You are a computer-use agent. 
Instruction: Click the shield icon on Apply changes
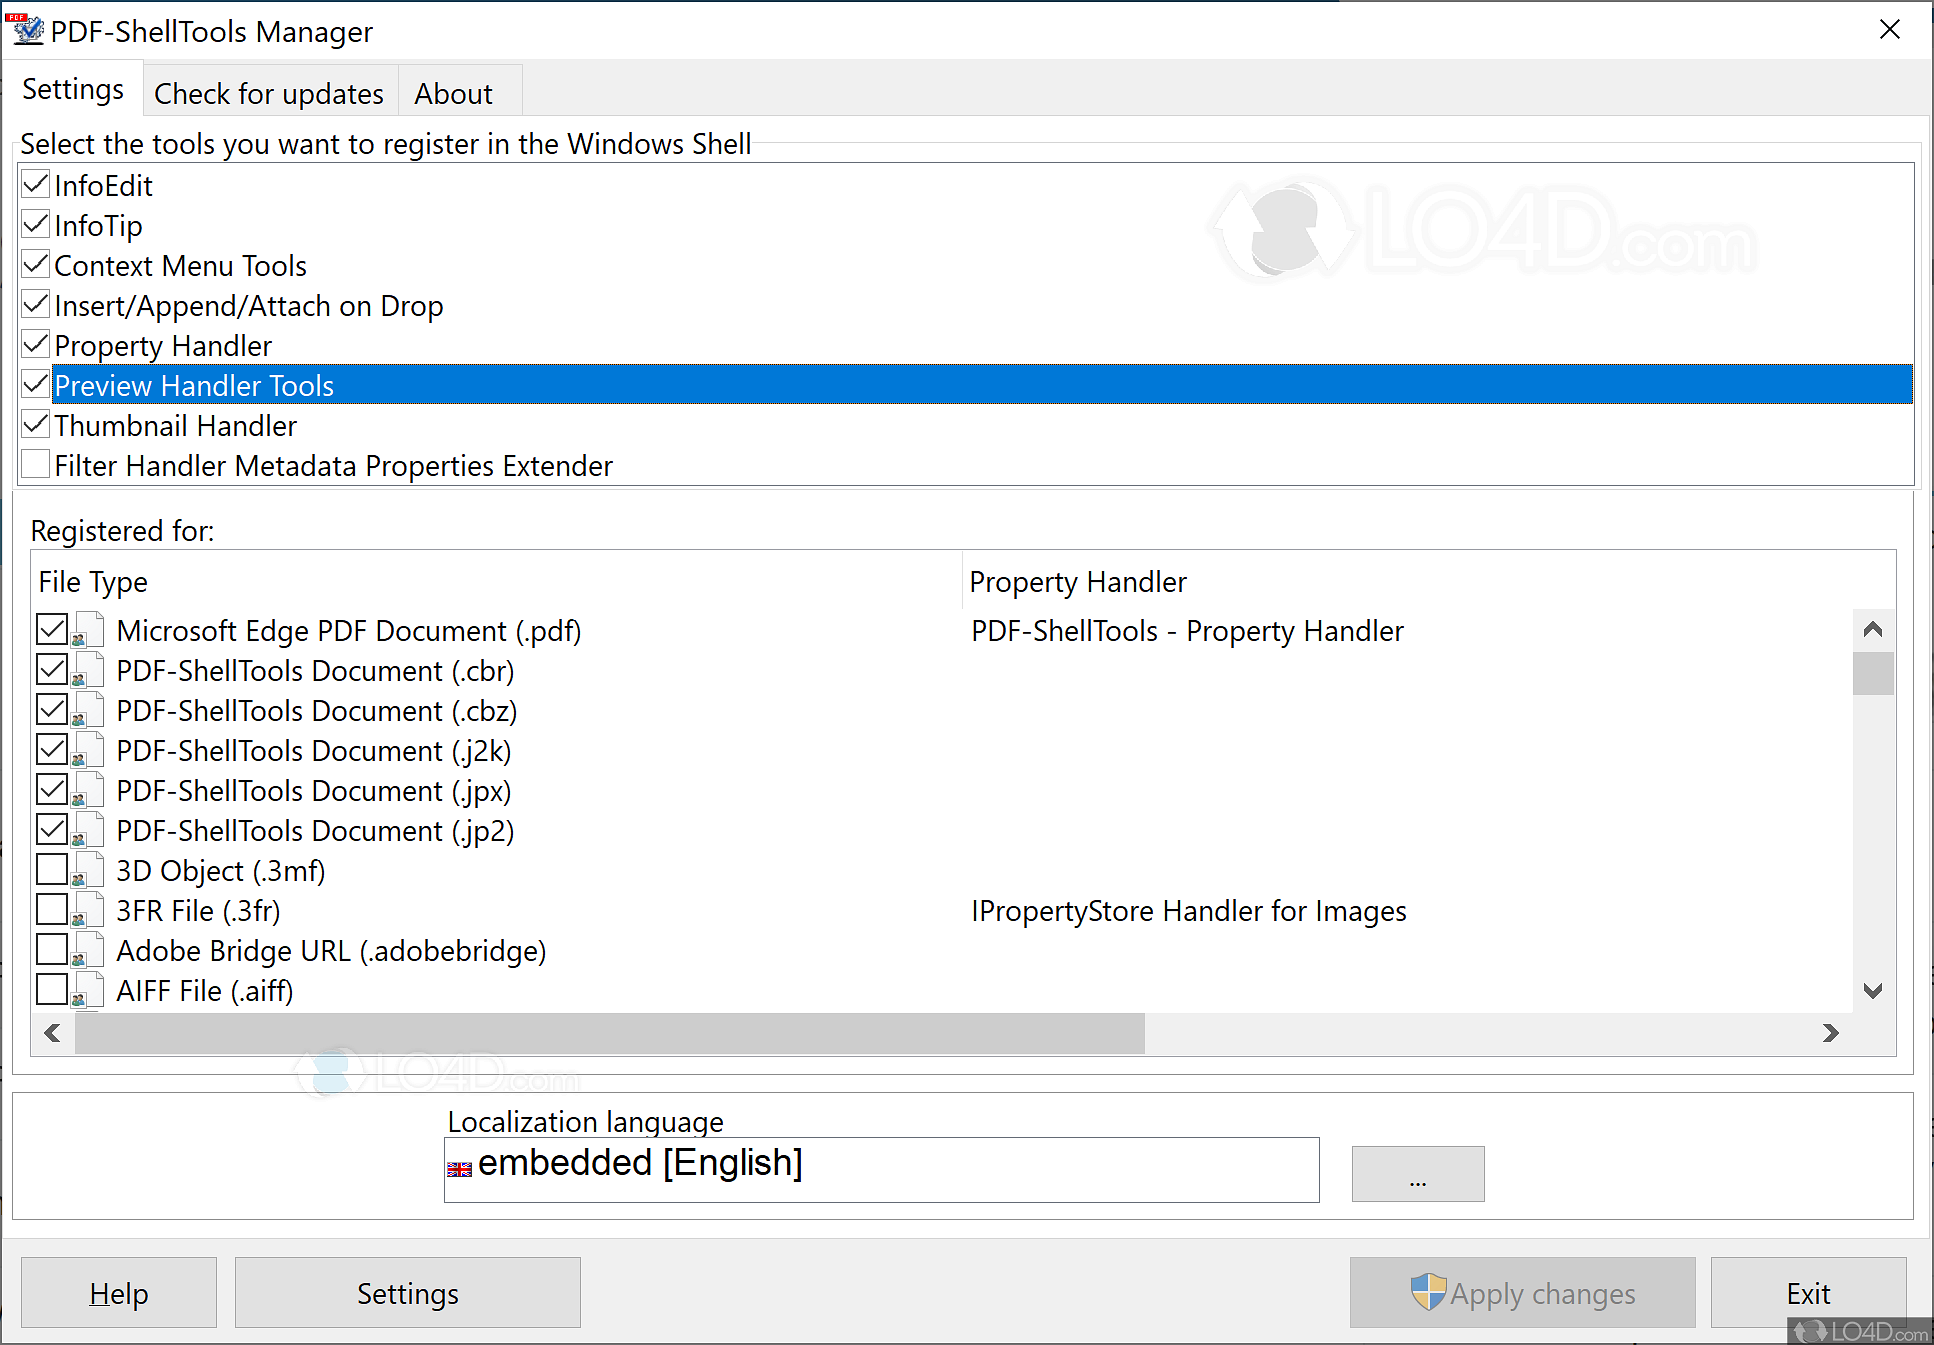(1428, 1292)
